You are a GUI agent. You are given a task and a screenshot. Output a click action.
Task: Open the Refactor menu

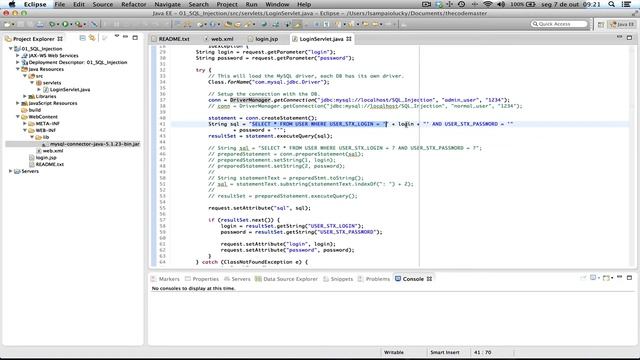133,4
